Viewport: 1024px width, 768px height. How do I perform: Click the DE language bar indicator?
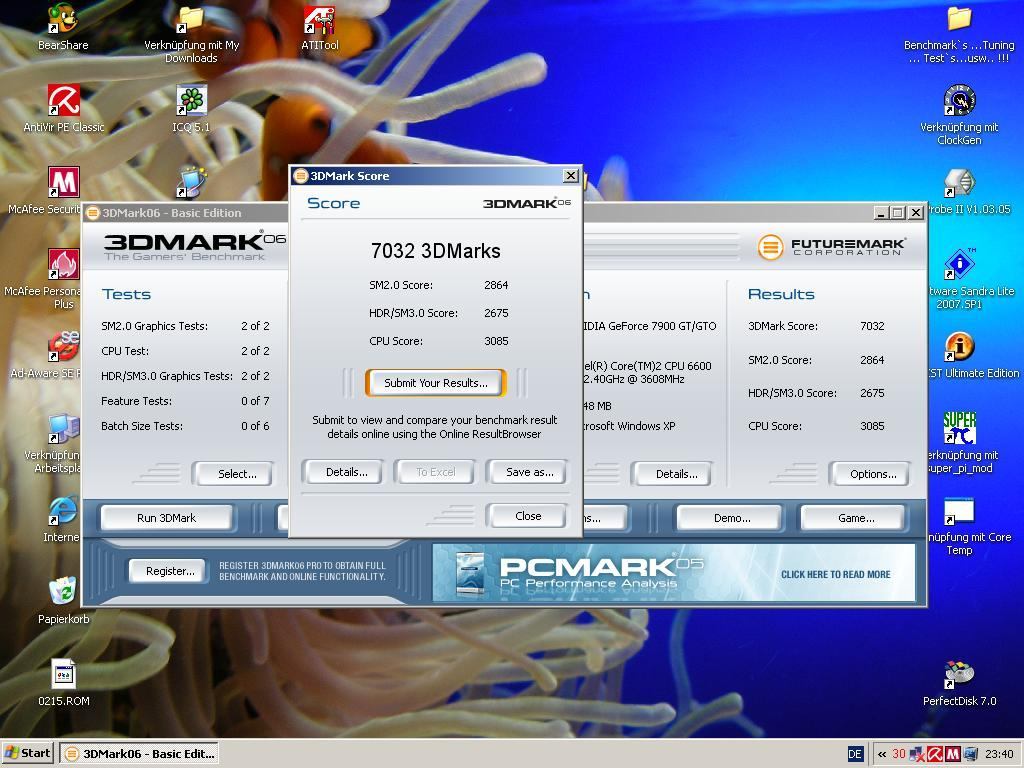(856, 754)
